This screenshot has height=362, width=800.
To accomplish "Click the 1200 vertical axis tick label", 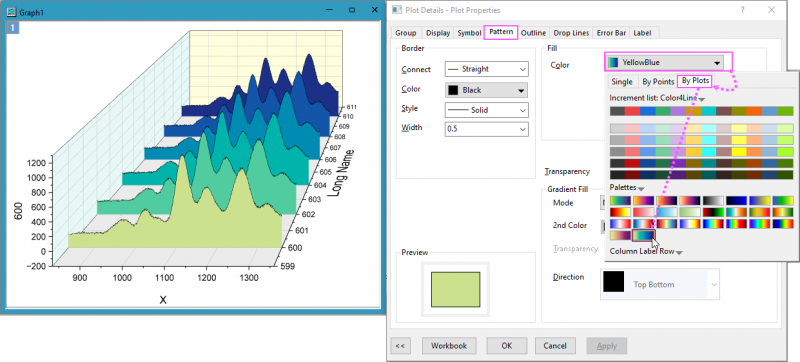I will tap(37, 163).
